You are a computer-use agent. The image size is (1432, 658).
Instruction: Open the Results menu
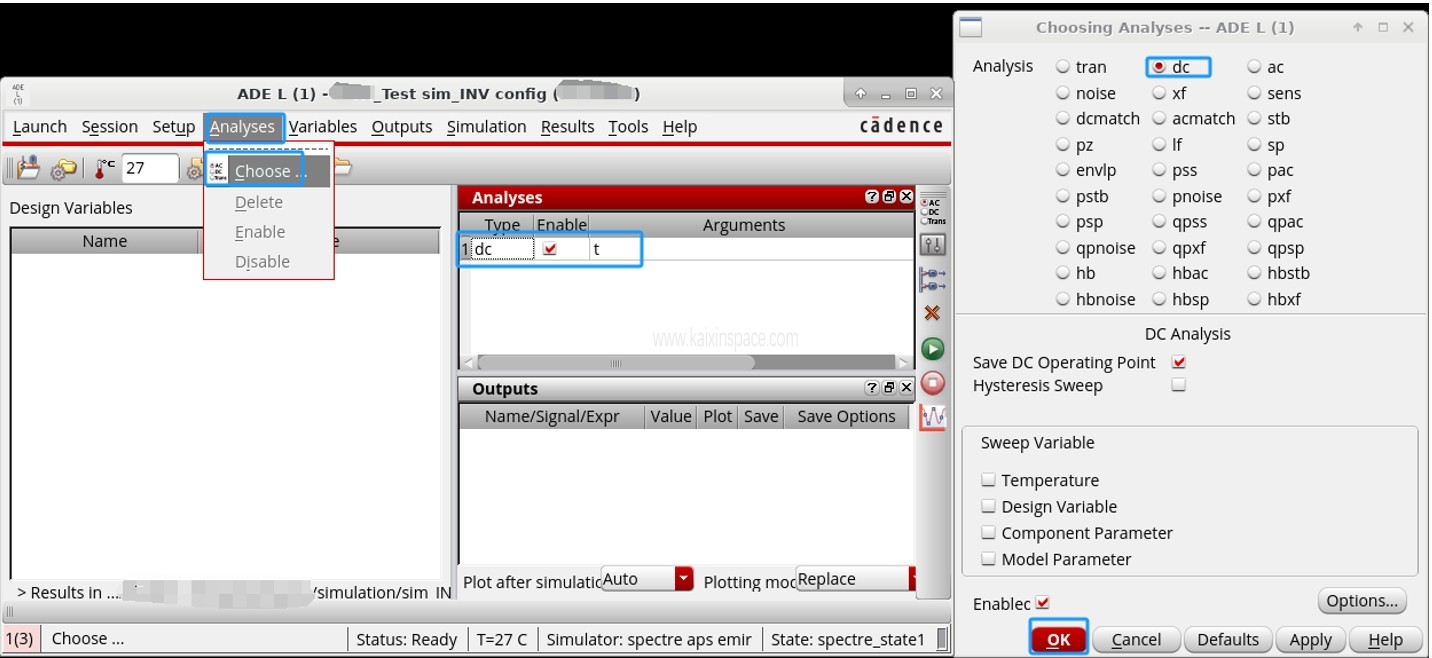(x=568, y=127)
